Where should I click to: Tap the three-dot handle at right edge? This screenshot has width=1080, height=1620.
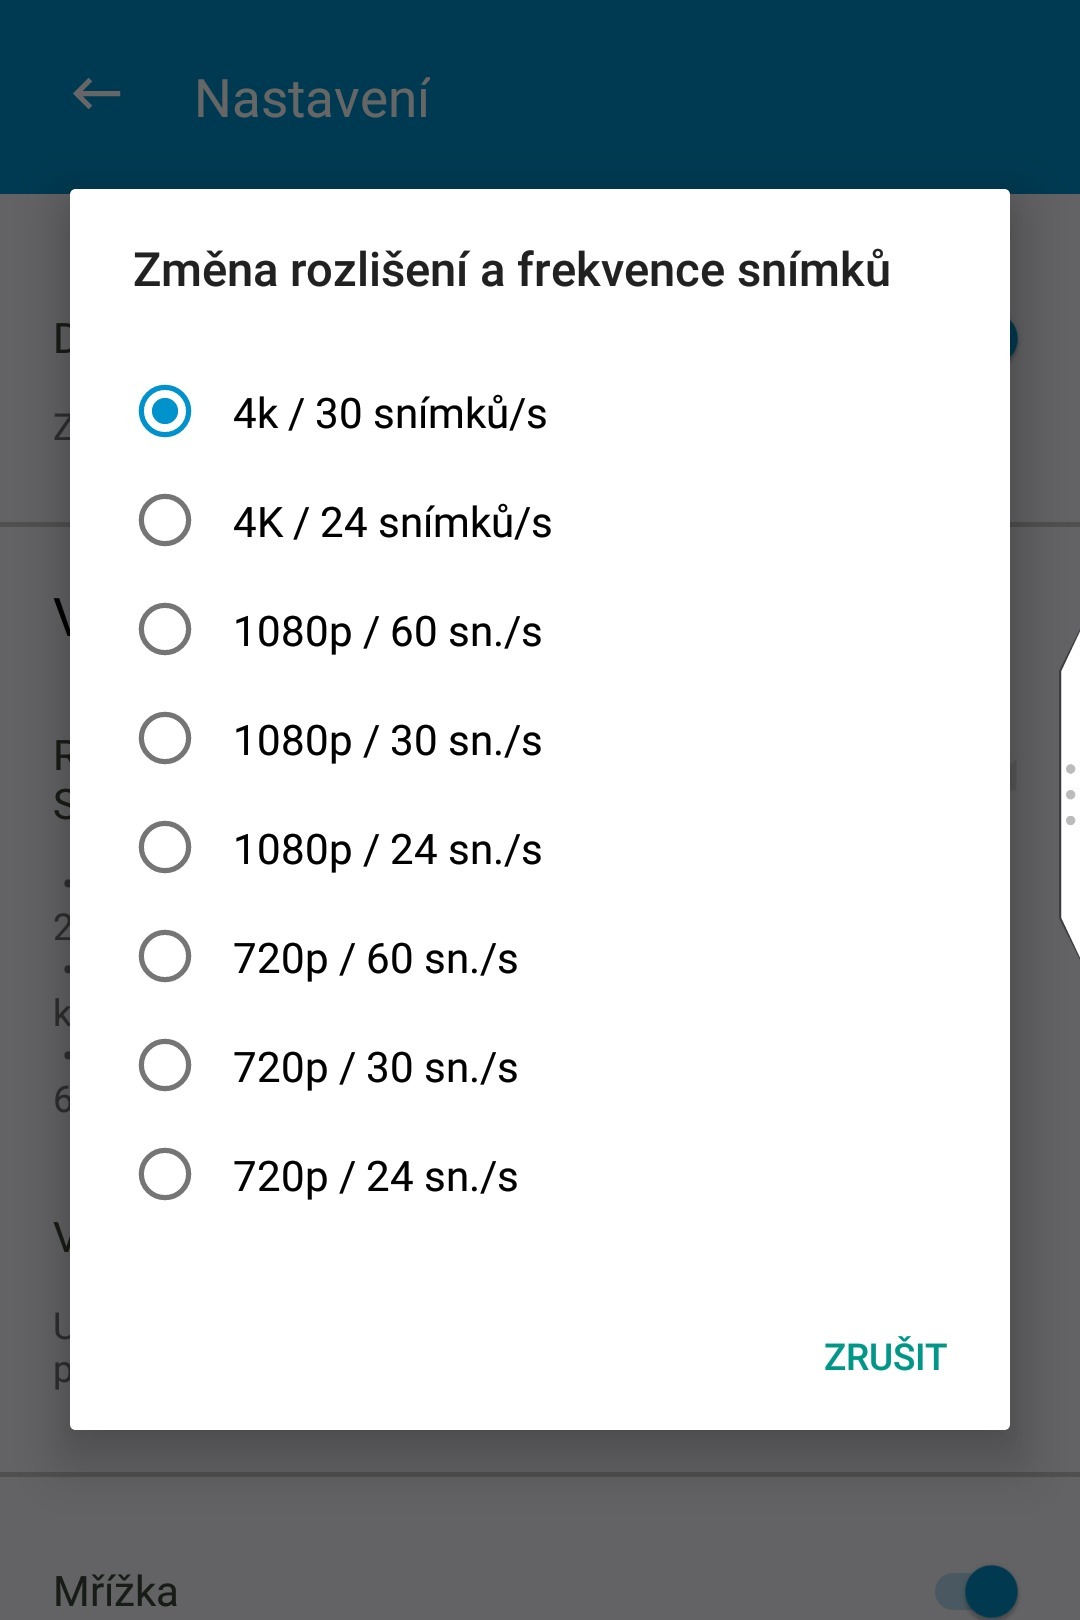point(1070,794)
